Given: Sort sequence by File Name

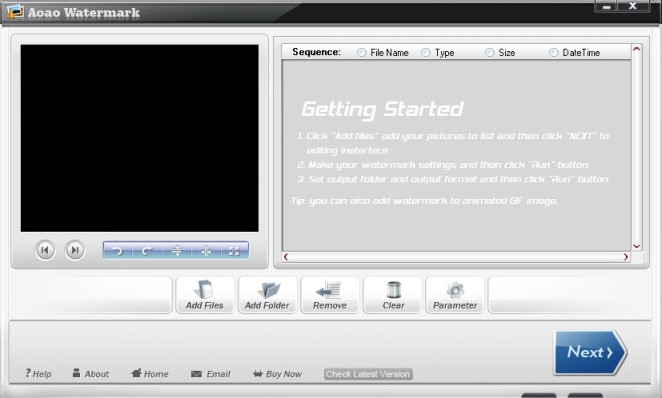Looking at the screenshot, I should [x=362, y=52].
